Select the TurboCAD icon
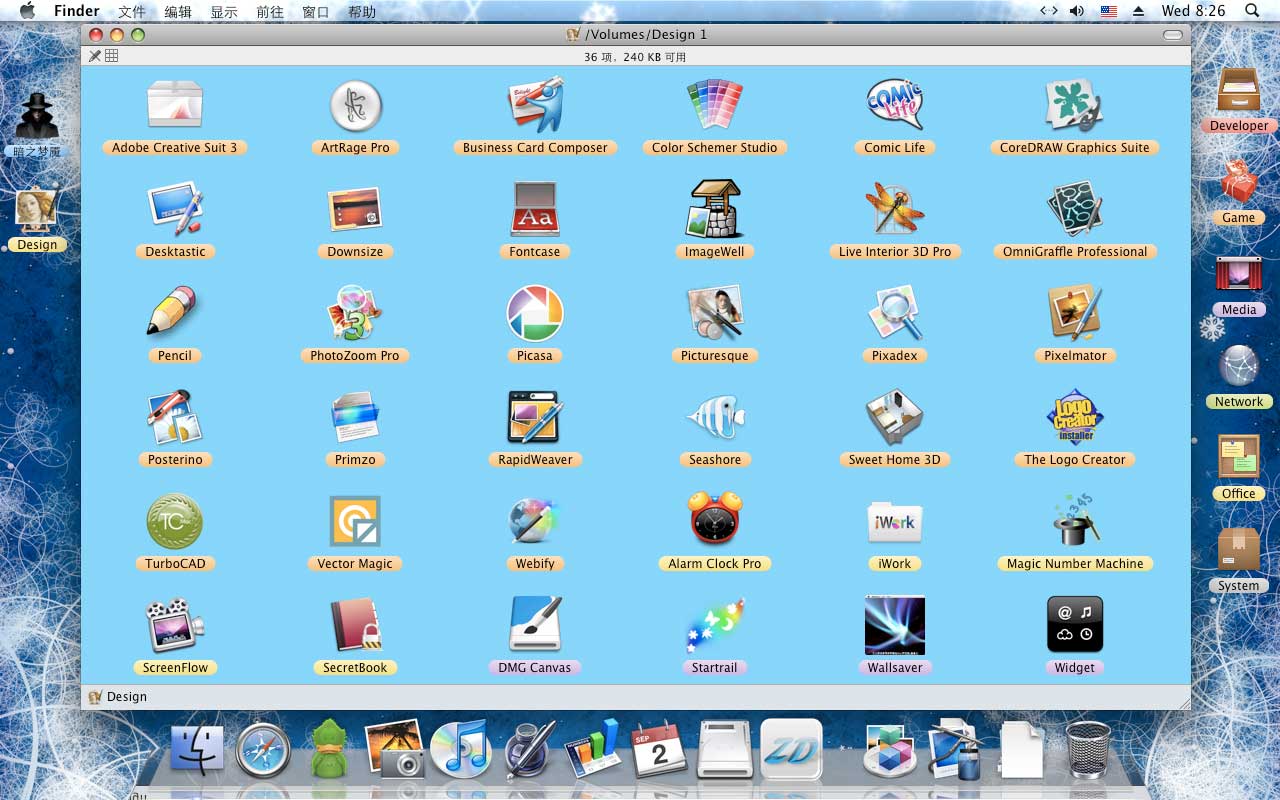This screenshot has height=800, width=1280. (175, 521)
